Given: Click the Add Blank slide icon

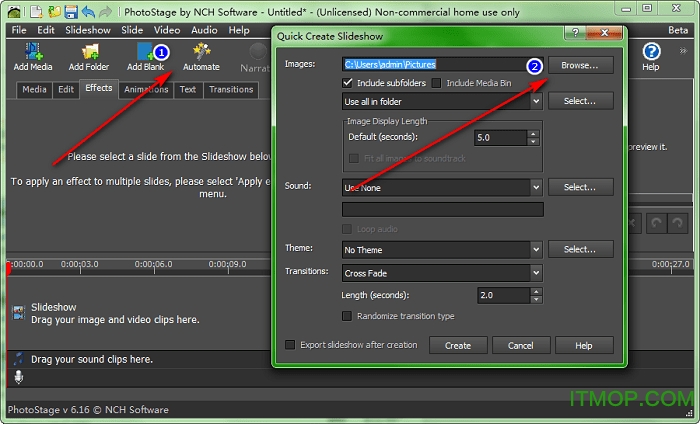Looking at the screenshot, I should [x=145, y=52].
